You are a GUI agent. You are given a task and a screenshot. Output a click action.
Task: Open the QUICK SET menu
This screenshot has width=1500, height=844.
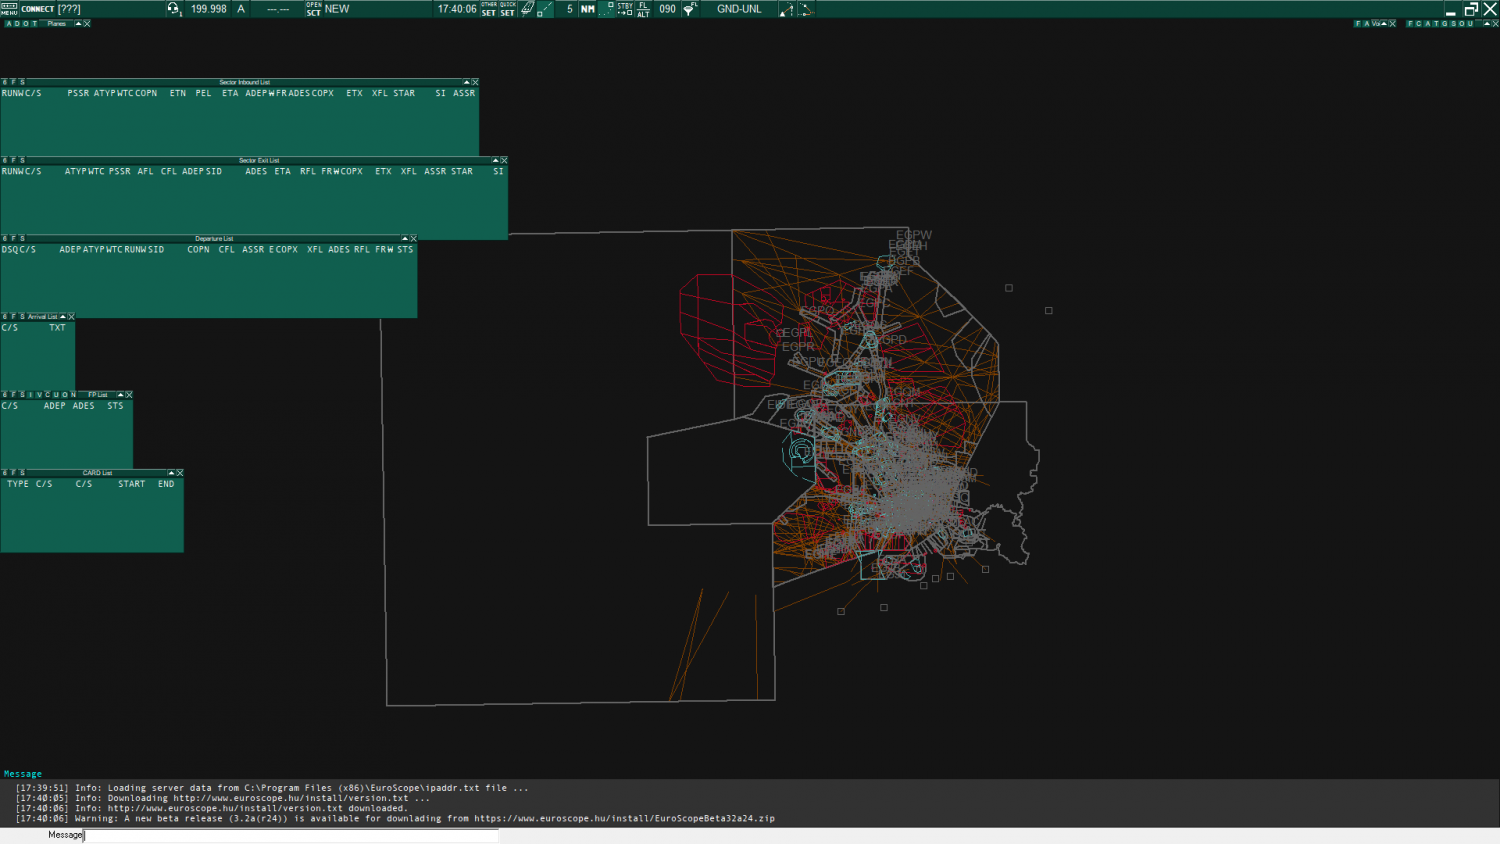(x=507, y=9)
